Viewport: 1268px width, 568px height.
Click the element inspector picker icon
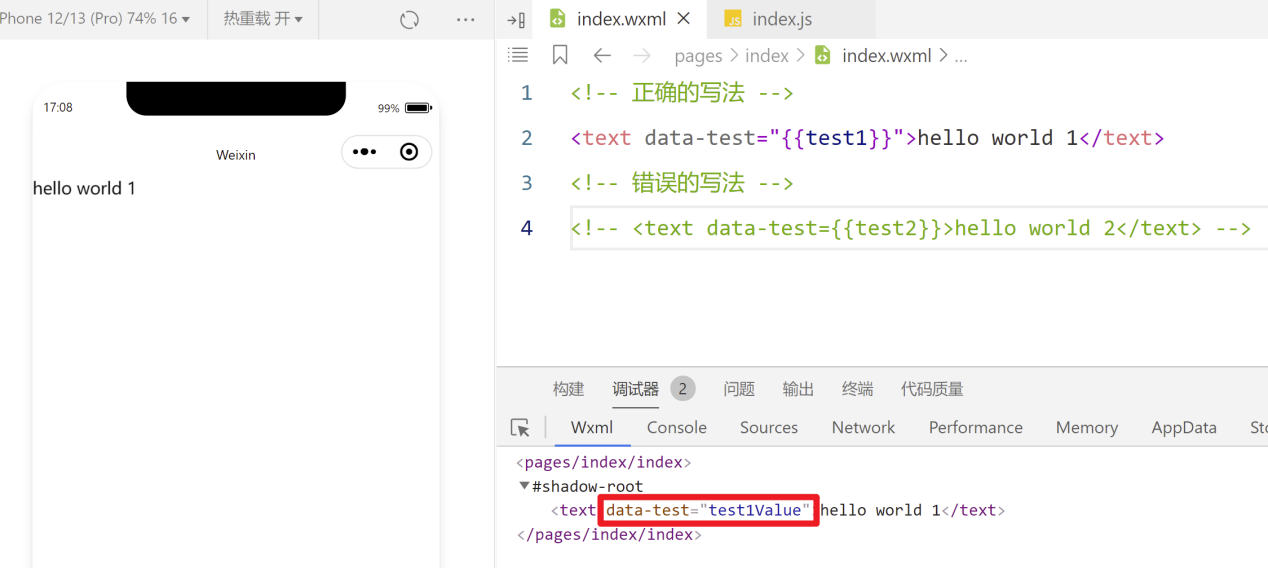pos(520,427)
